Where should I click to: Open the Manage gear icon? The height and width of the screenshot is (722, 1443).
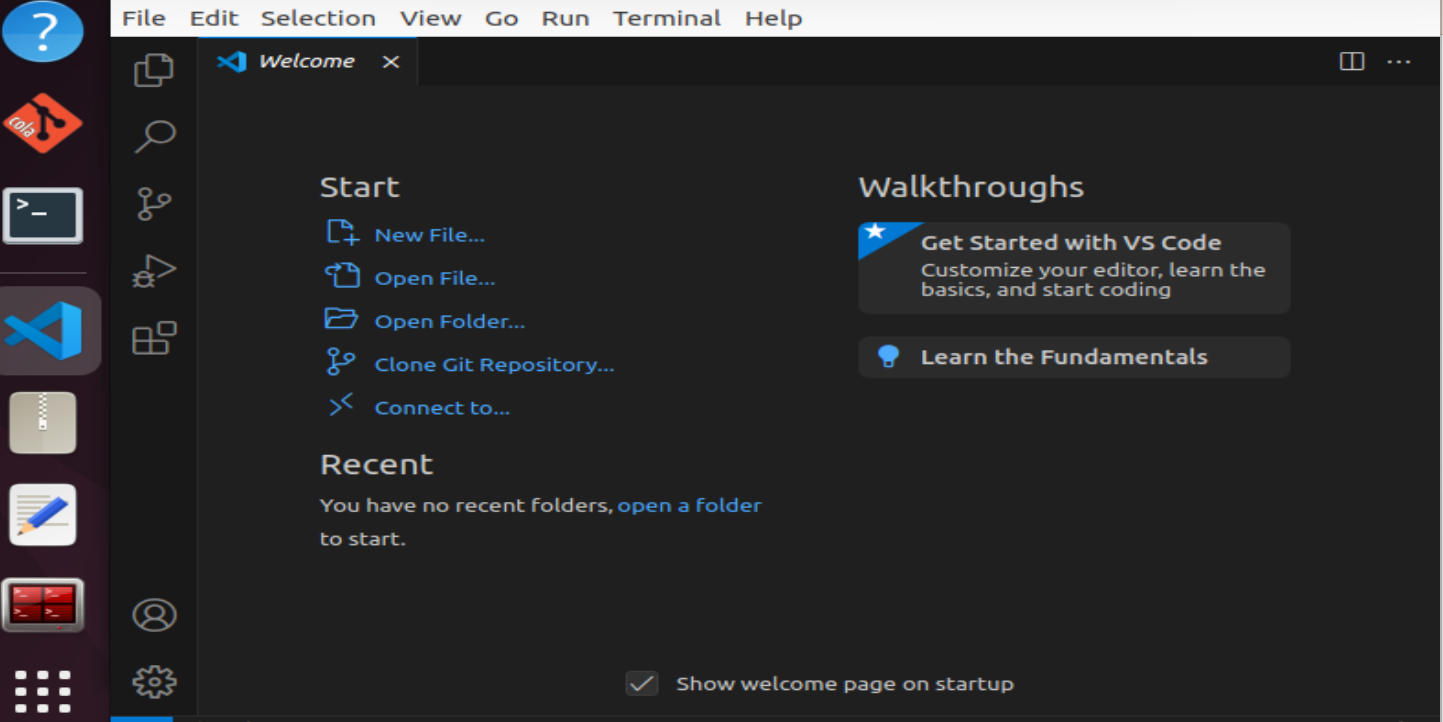click(154, 682)
